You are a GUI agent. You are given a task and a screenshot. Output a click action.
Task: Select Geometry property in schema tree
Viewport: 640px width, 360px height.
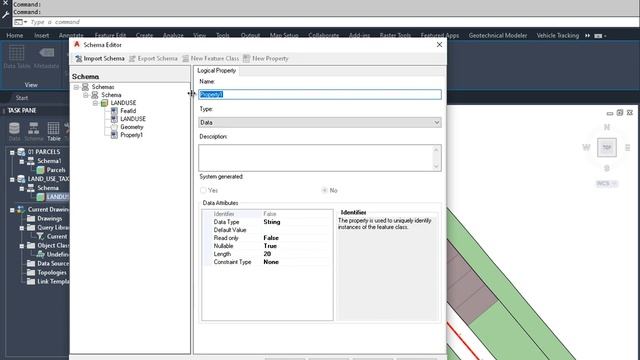(131, 127)
